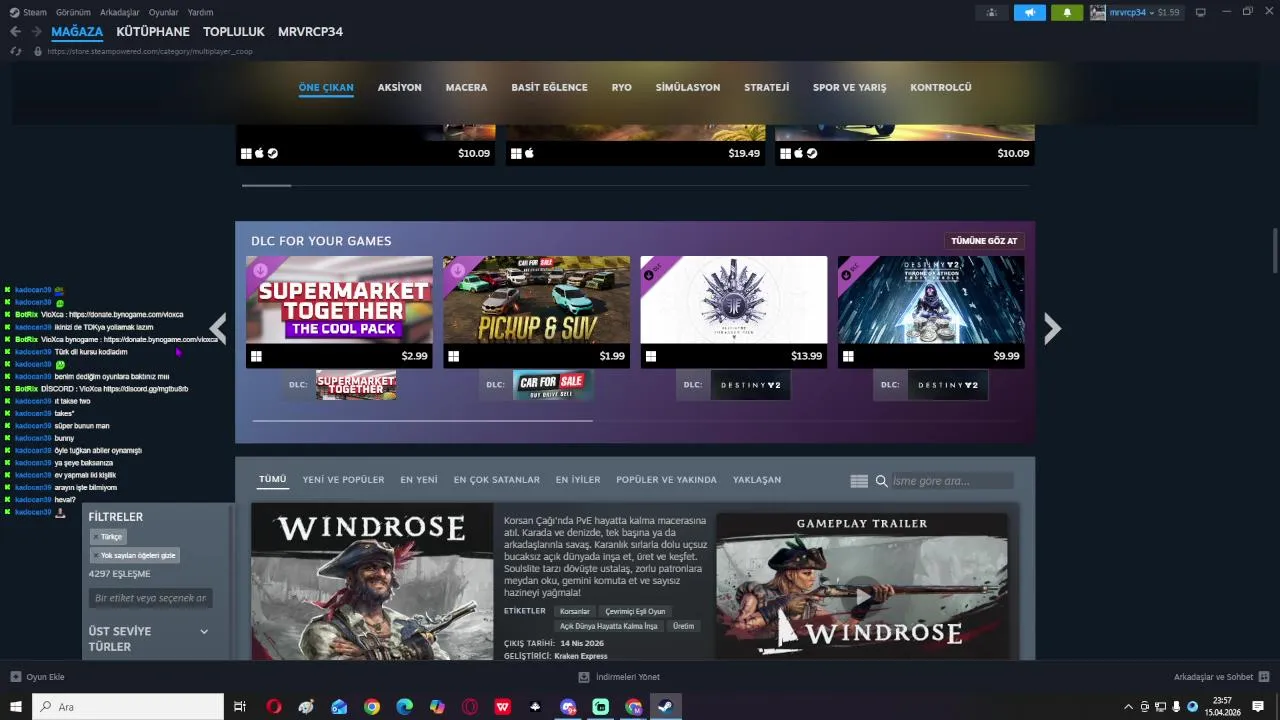Go forward with the Steam forward arrow
Screen dimensions: 1280x720
(36, 31)
